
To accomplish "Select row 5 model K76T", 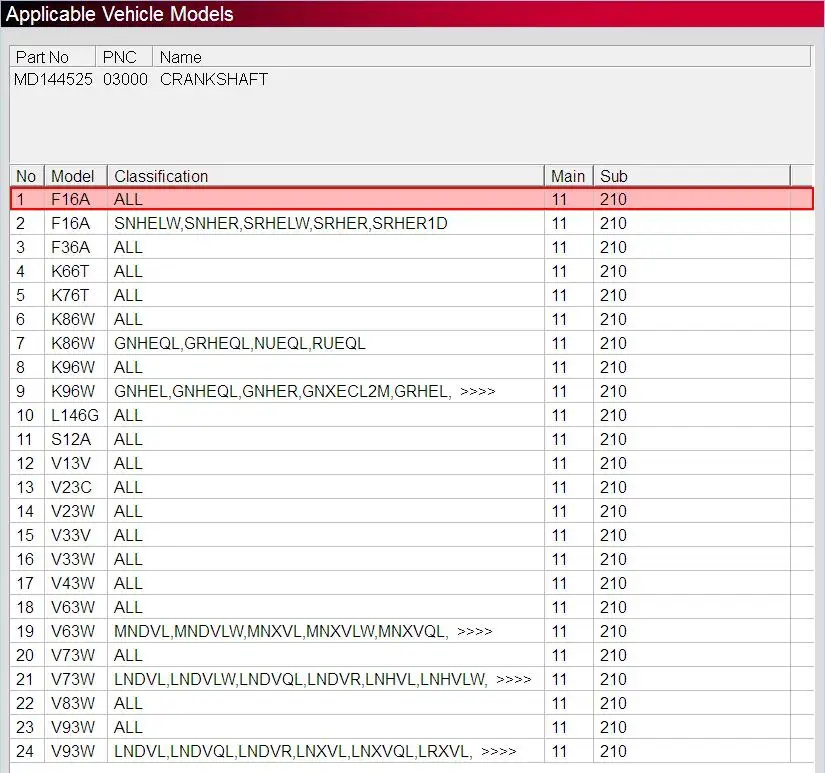I will click(70, 295).
